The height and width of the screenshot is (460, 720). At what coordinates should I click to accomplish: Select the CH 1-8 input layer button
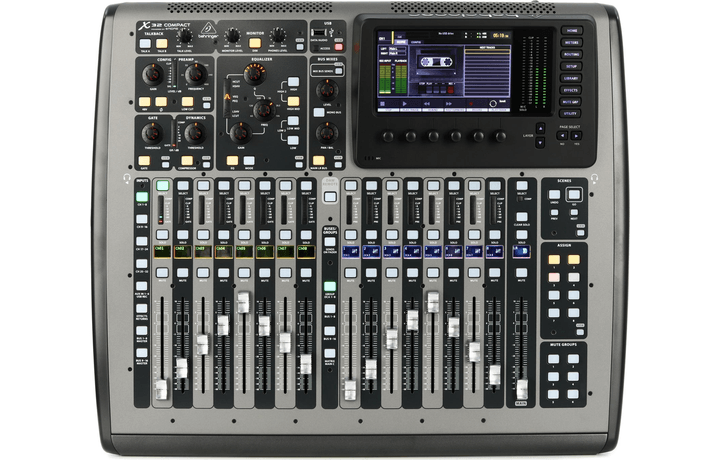pos(142,197)
